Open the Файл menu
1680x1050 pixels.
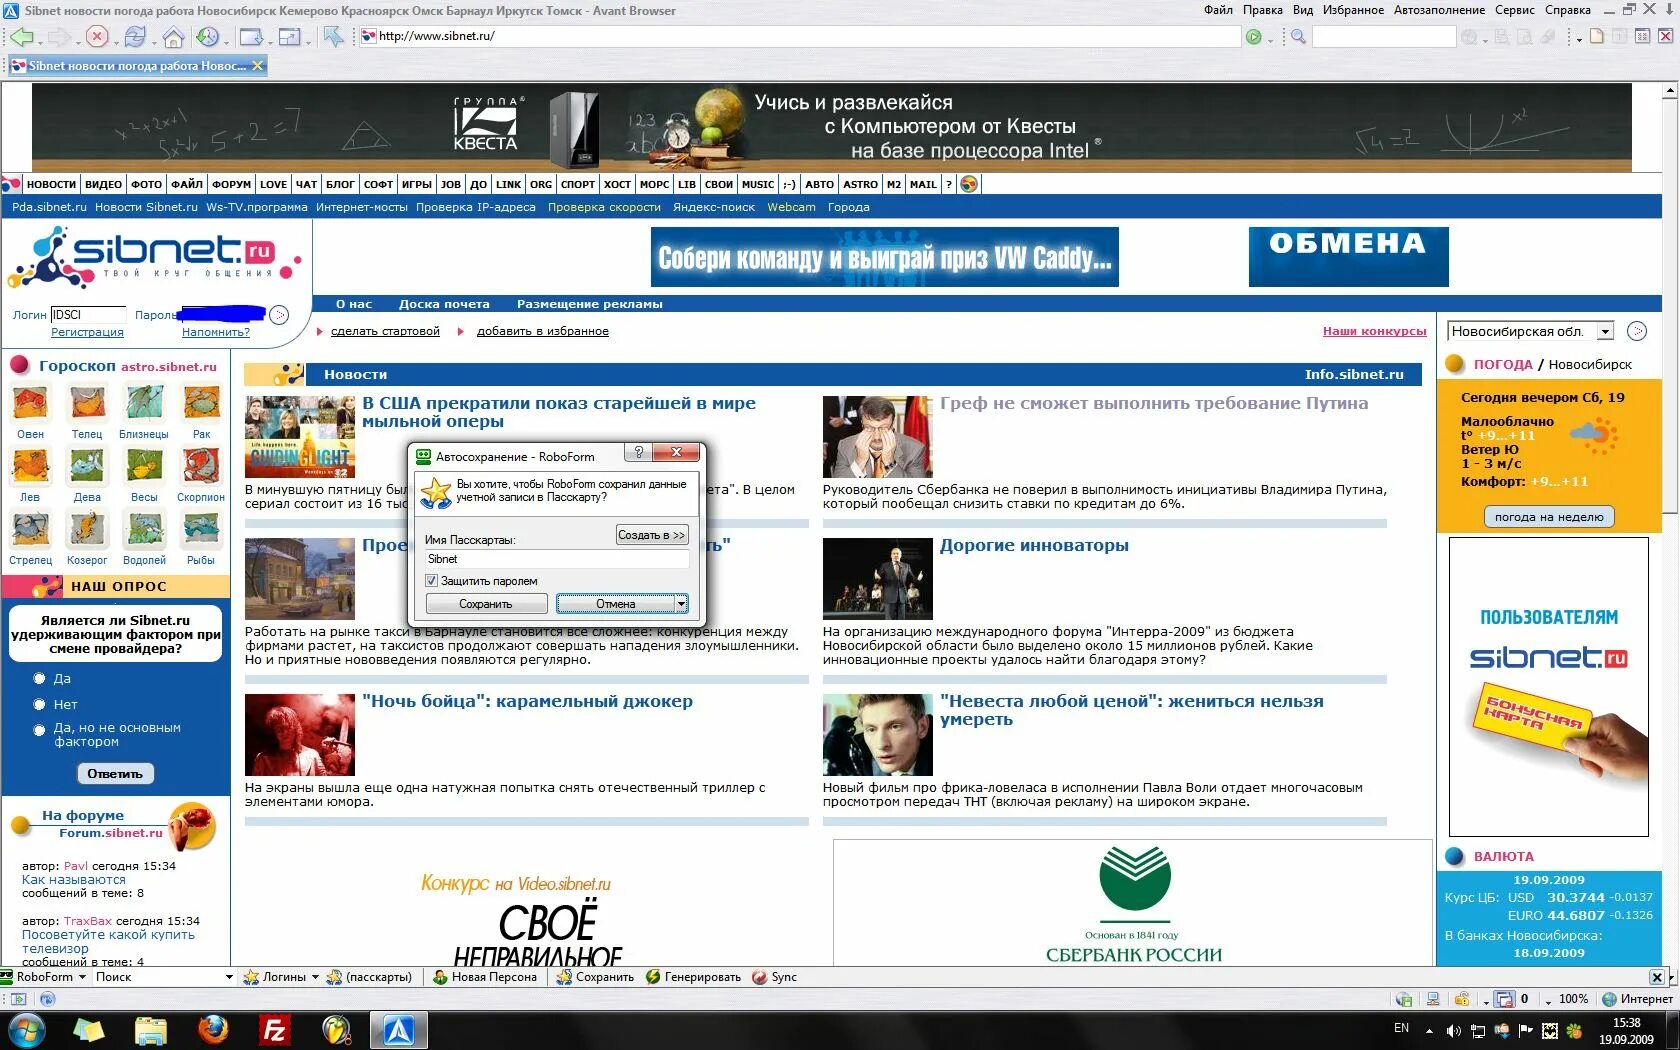(x=1218, y=10)
